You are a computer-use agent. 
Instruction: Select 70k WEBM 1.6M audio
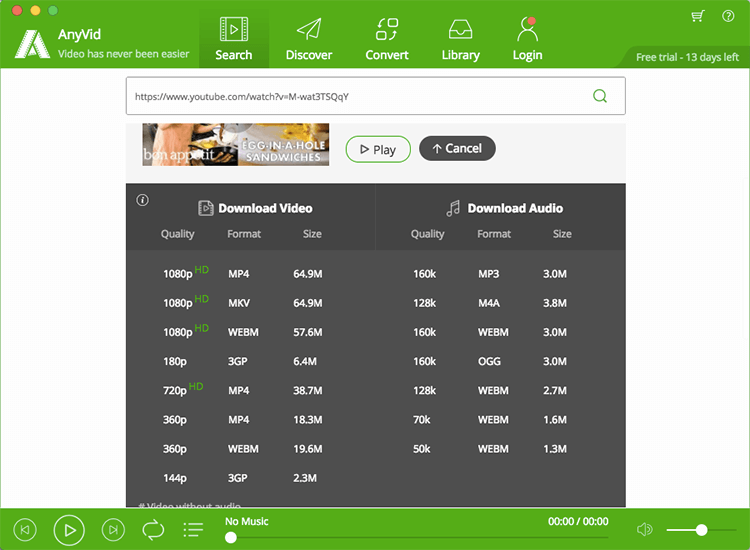coord(500,419)
